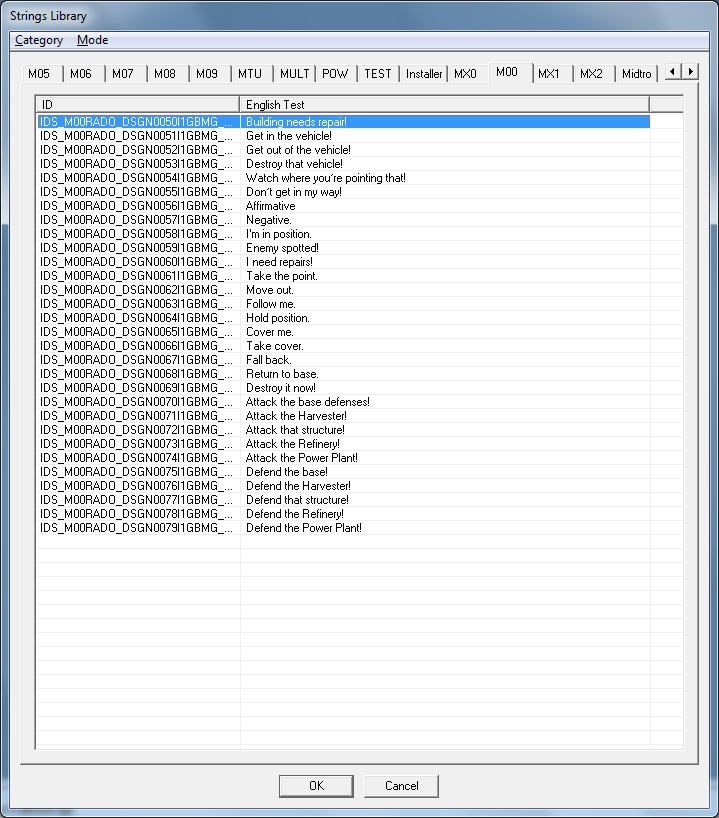Sort by the ID column header
This screenshot has width=719, height=818.
(x=137, y=104)
